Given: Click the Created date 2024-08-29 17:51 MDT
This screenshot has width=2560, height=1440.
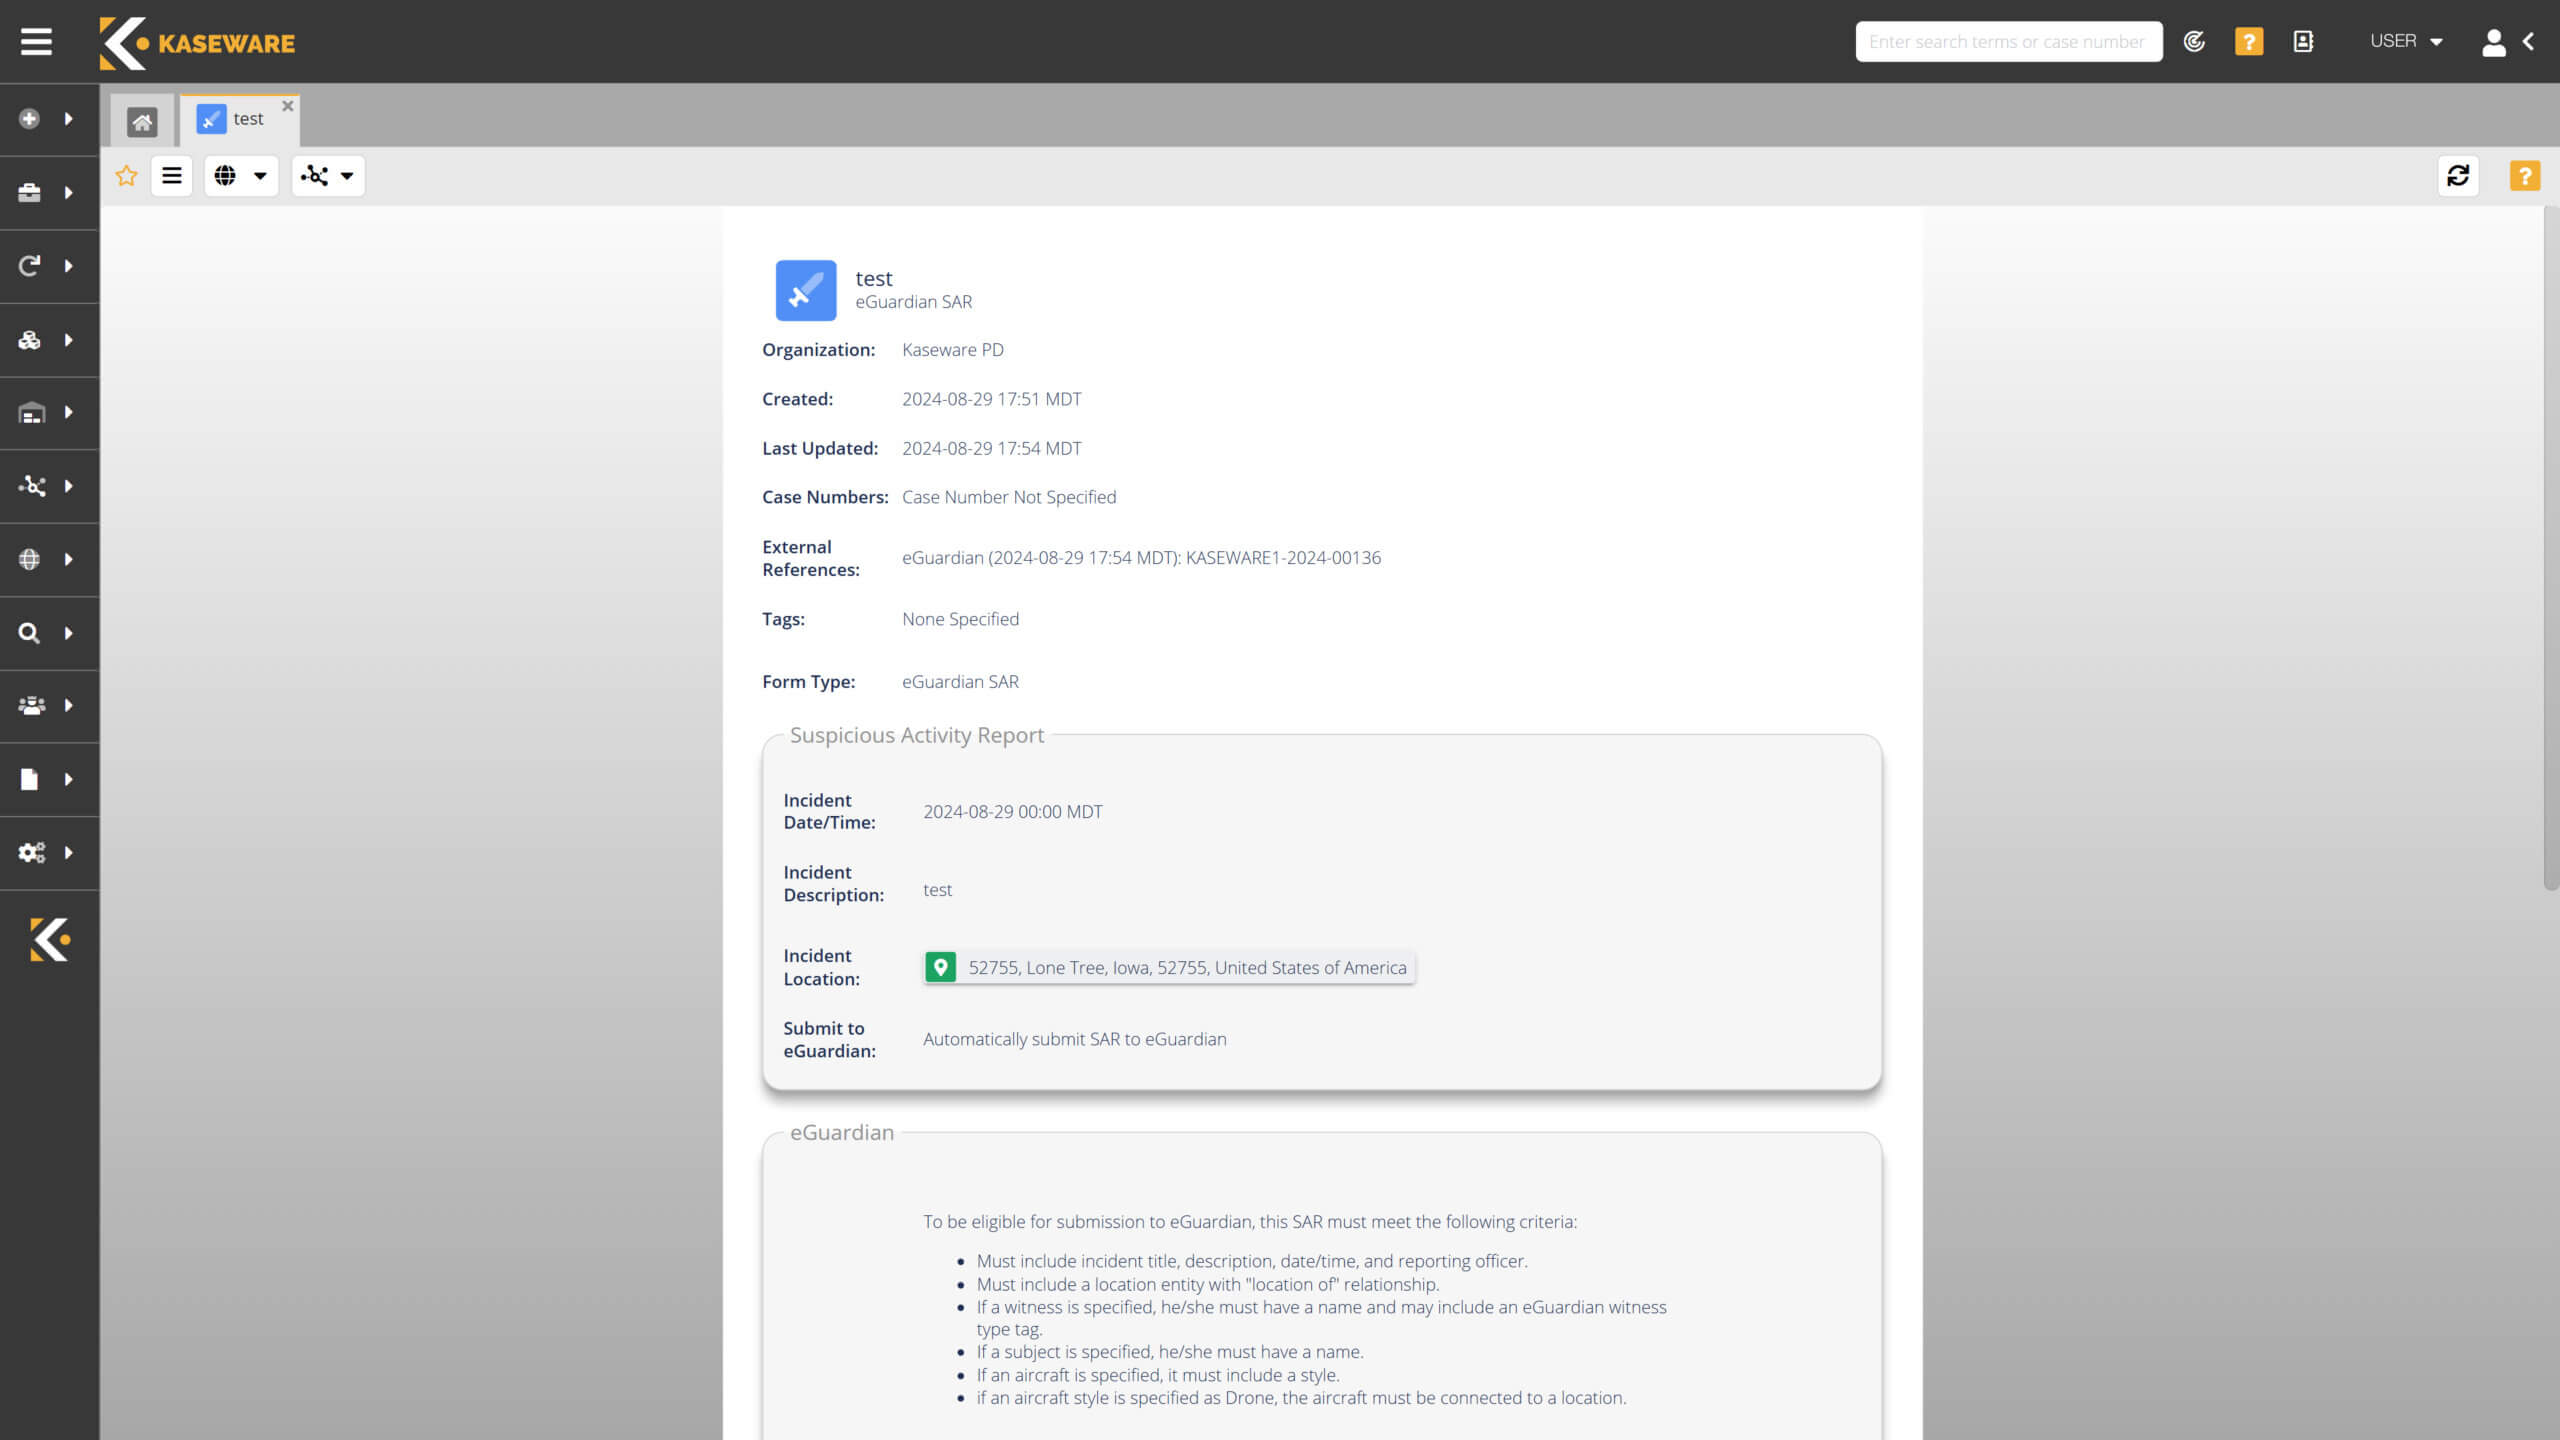Looking at the screenshot, I should pyautogui.click(x=991, y=399).
